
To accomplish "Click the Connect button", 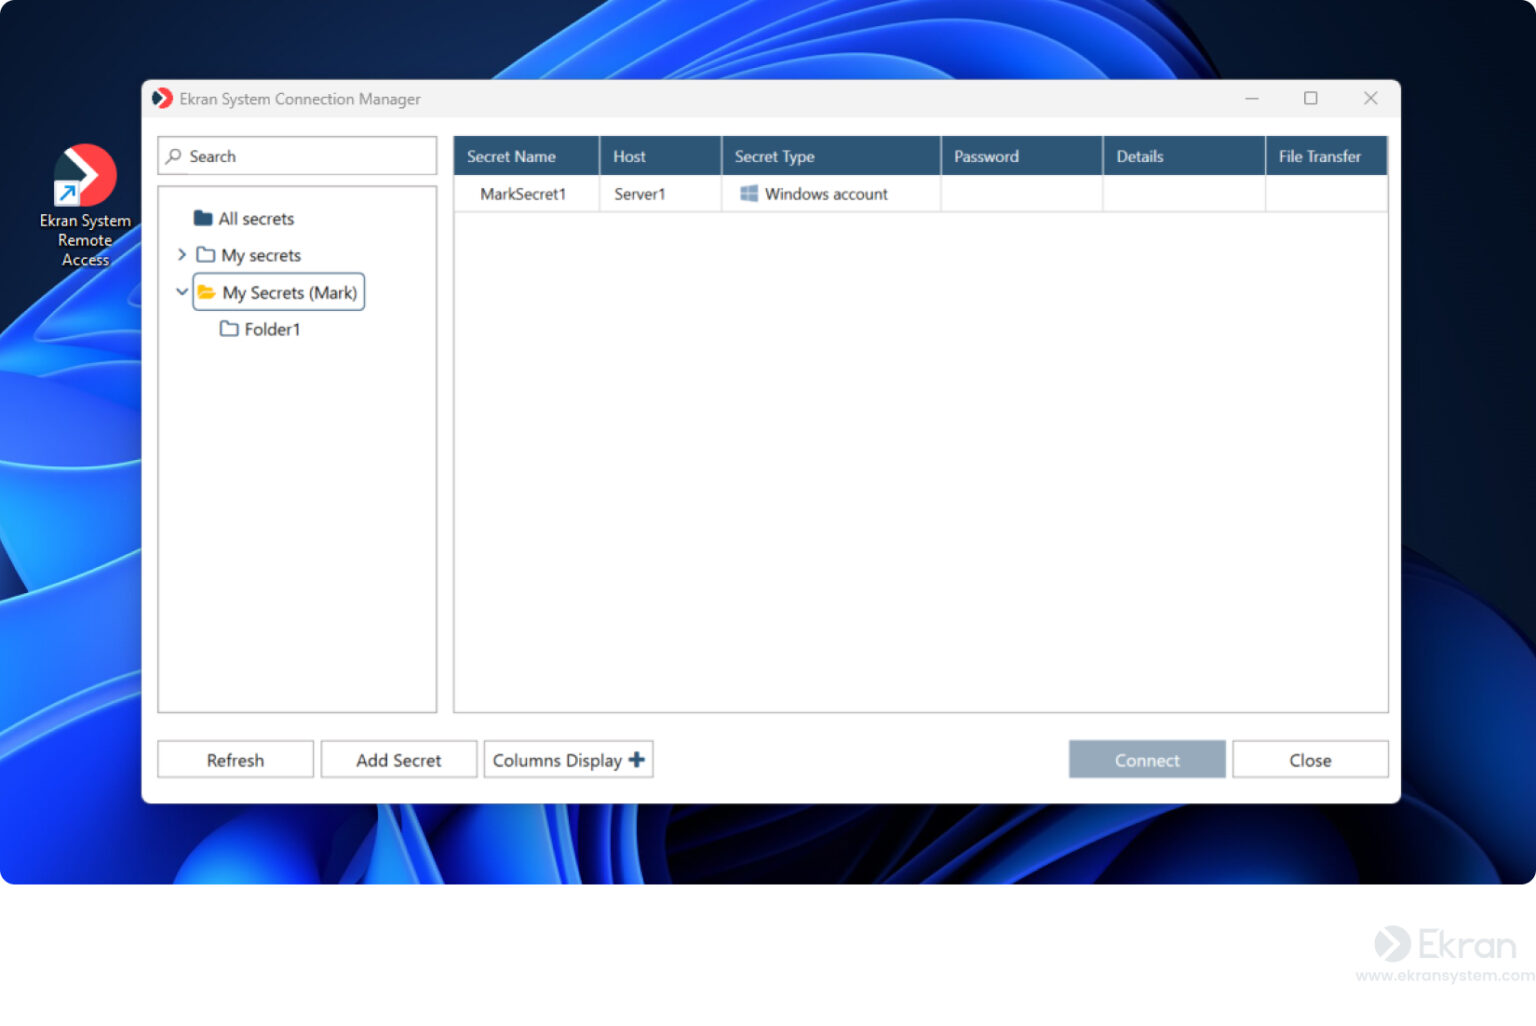I will tap(1146, 759).
